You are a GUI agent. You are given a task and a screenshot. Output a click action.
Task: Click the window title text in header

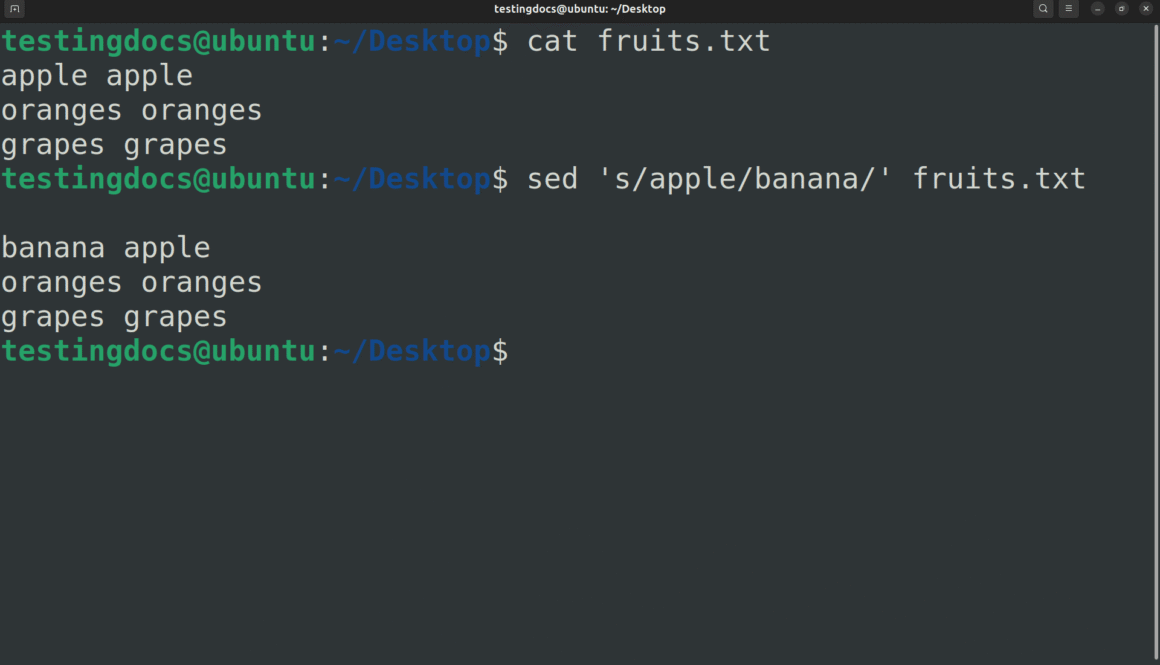click(579, 9)
